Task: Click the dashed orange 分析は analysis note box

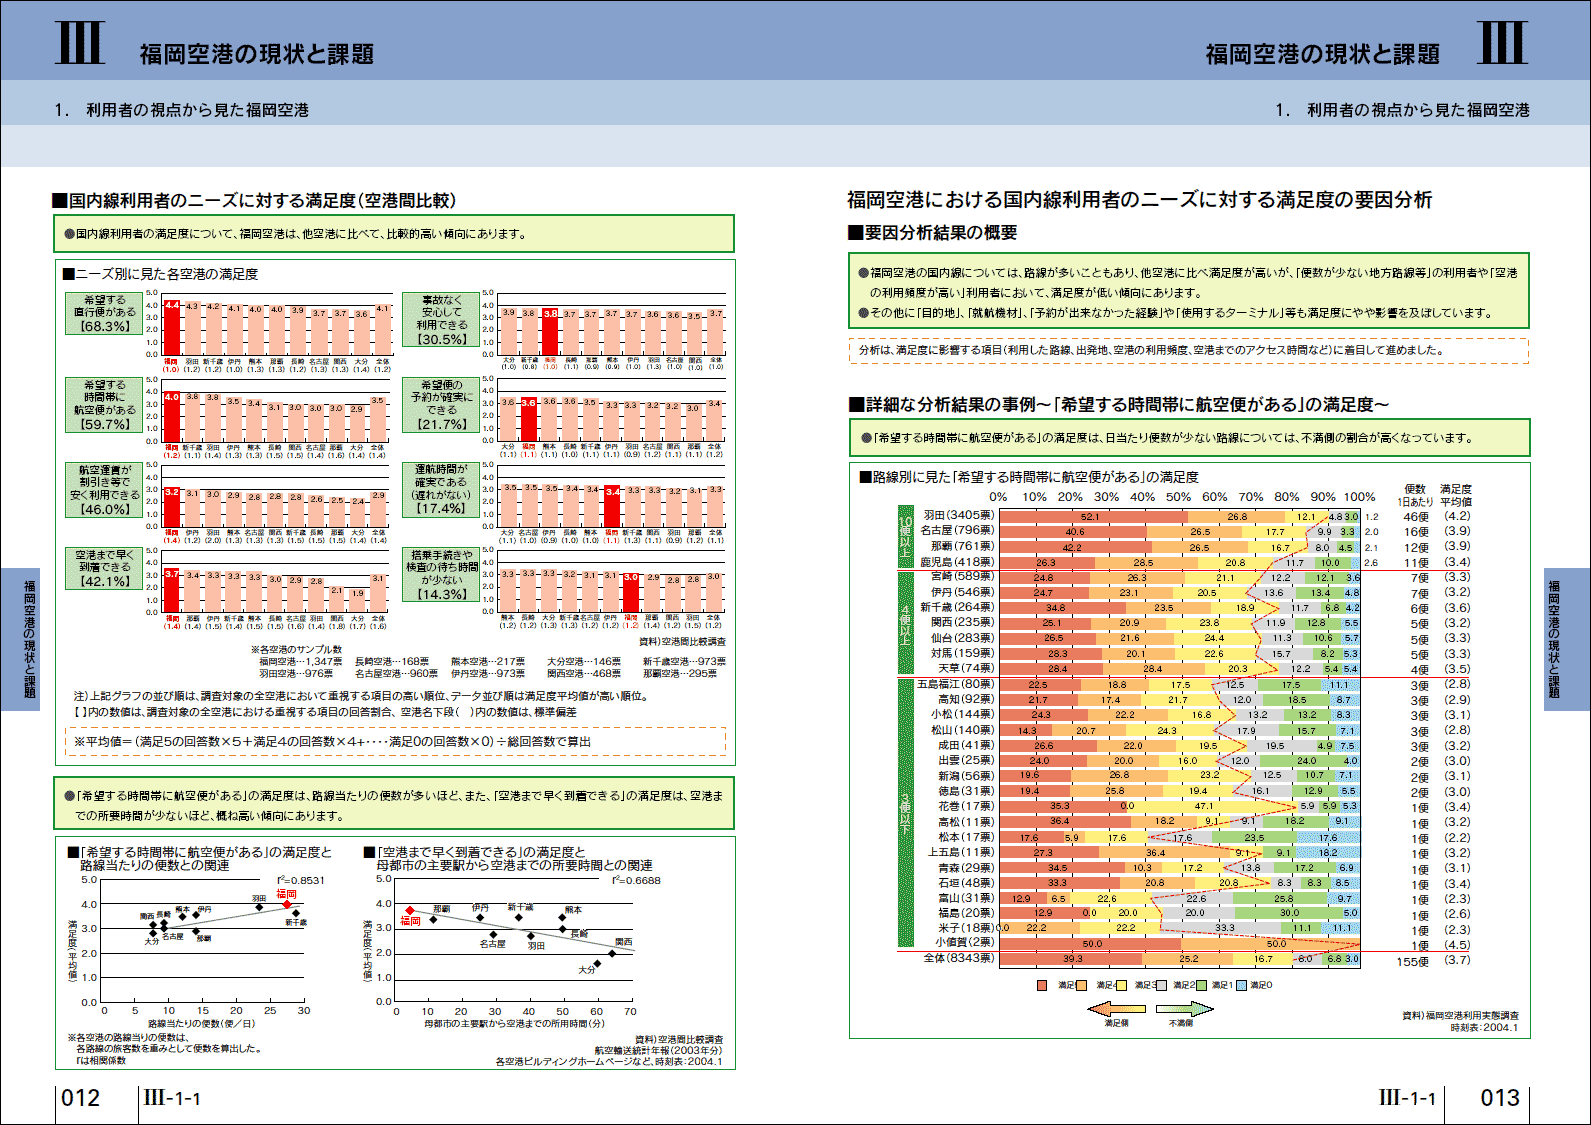Action: pos(1189,351)
